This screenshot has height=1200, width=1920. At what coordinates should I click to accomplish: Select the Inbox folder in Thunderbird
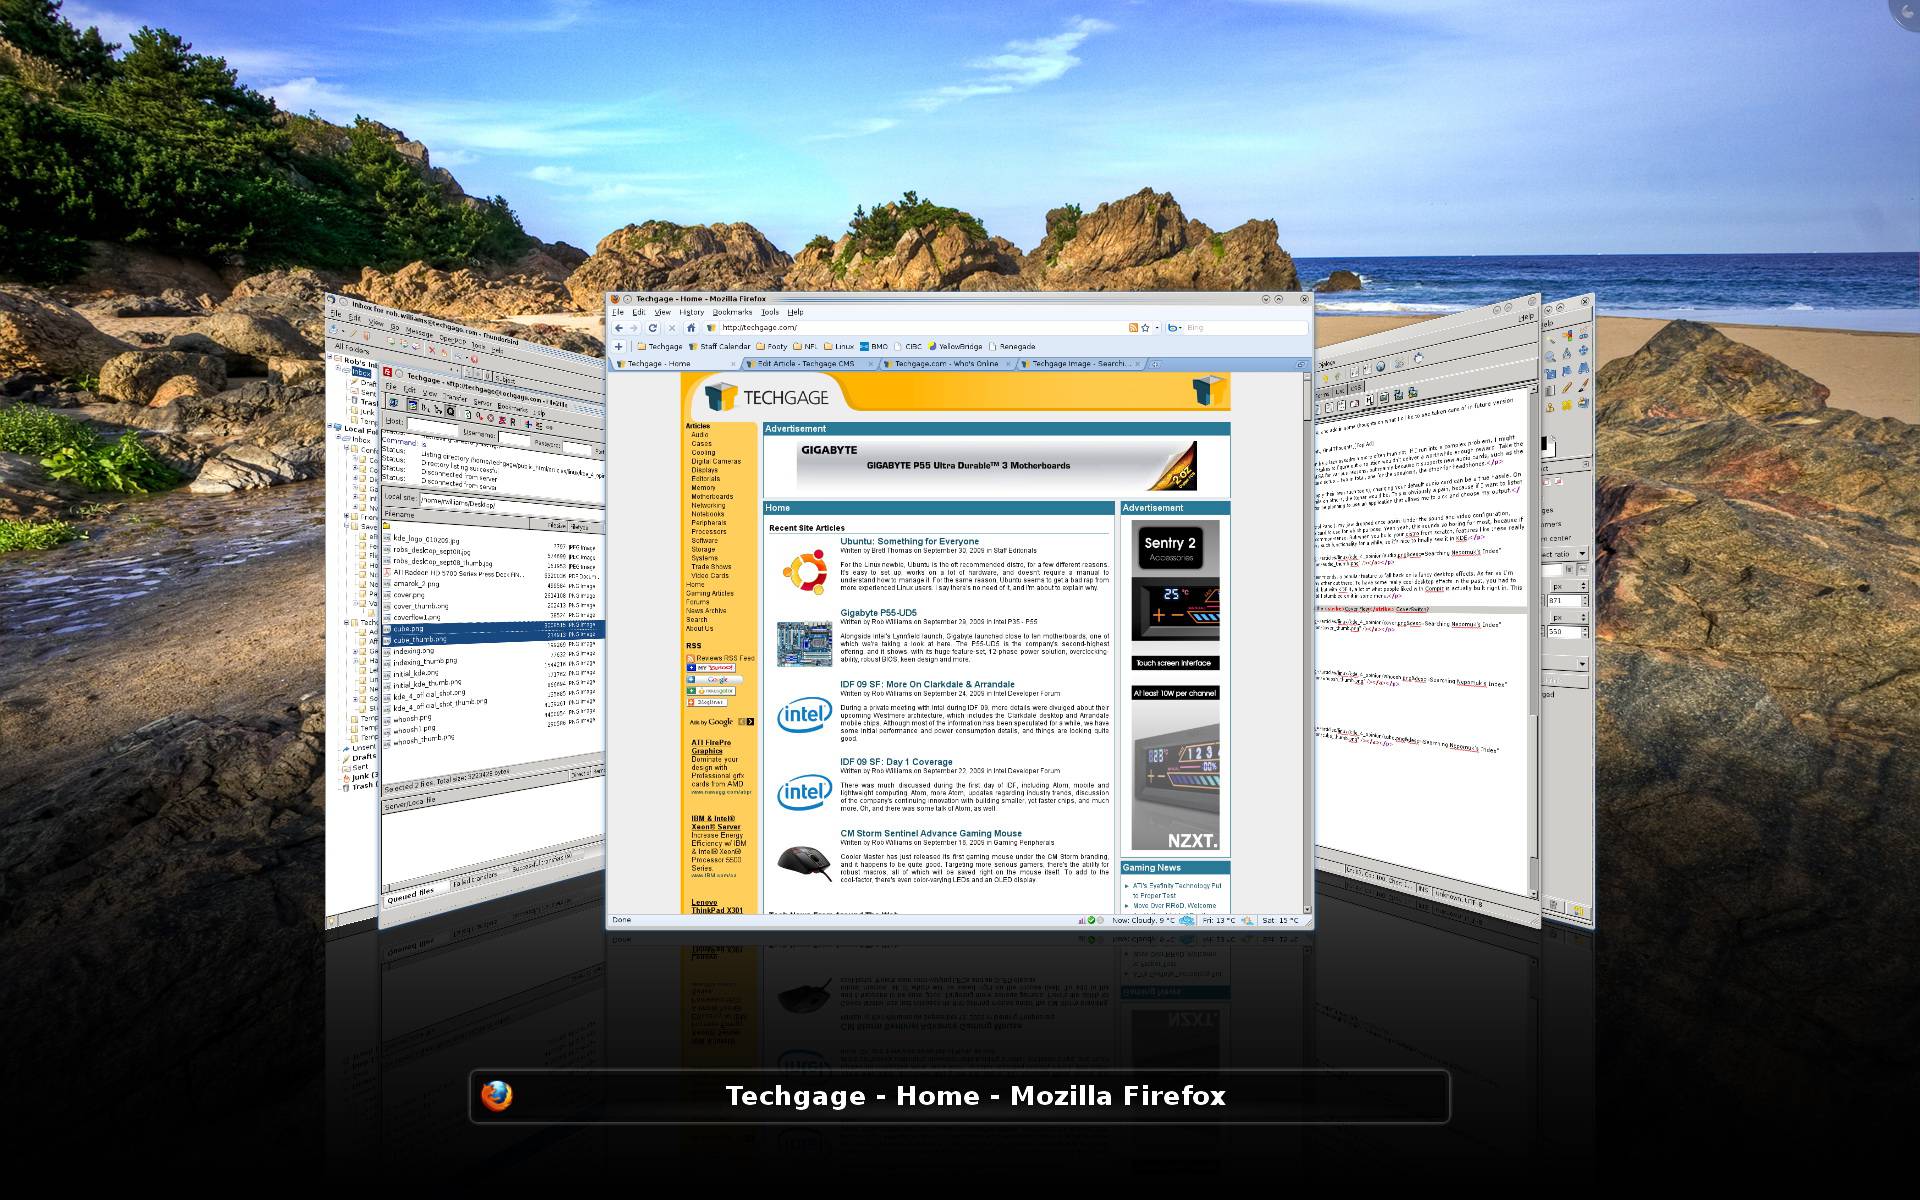(360, 372)
